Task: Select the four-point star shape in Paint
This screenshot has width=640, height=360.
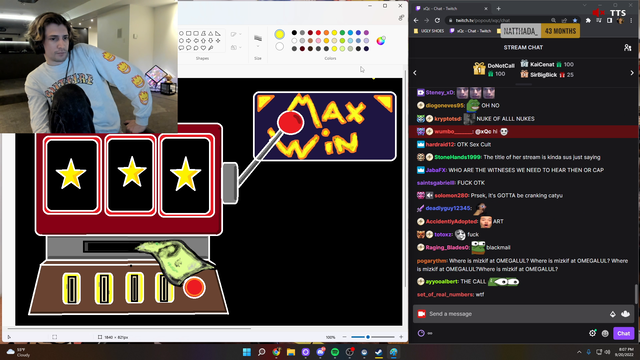Action: point(218,41)
